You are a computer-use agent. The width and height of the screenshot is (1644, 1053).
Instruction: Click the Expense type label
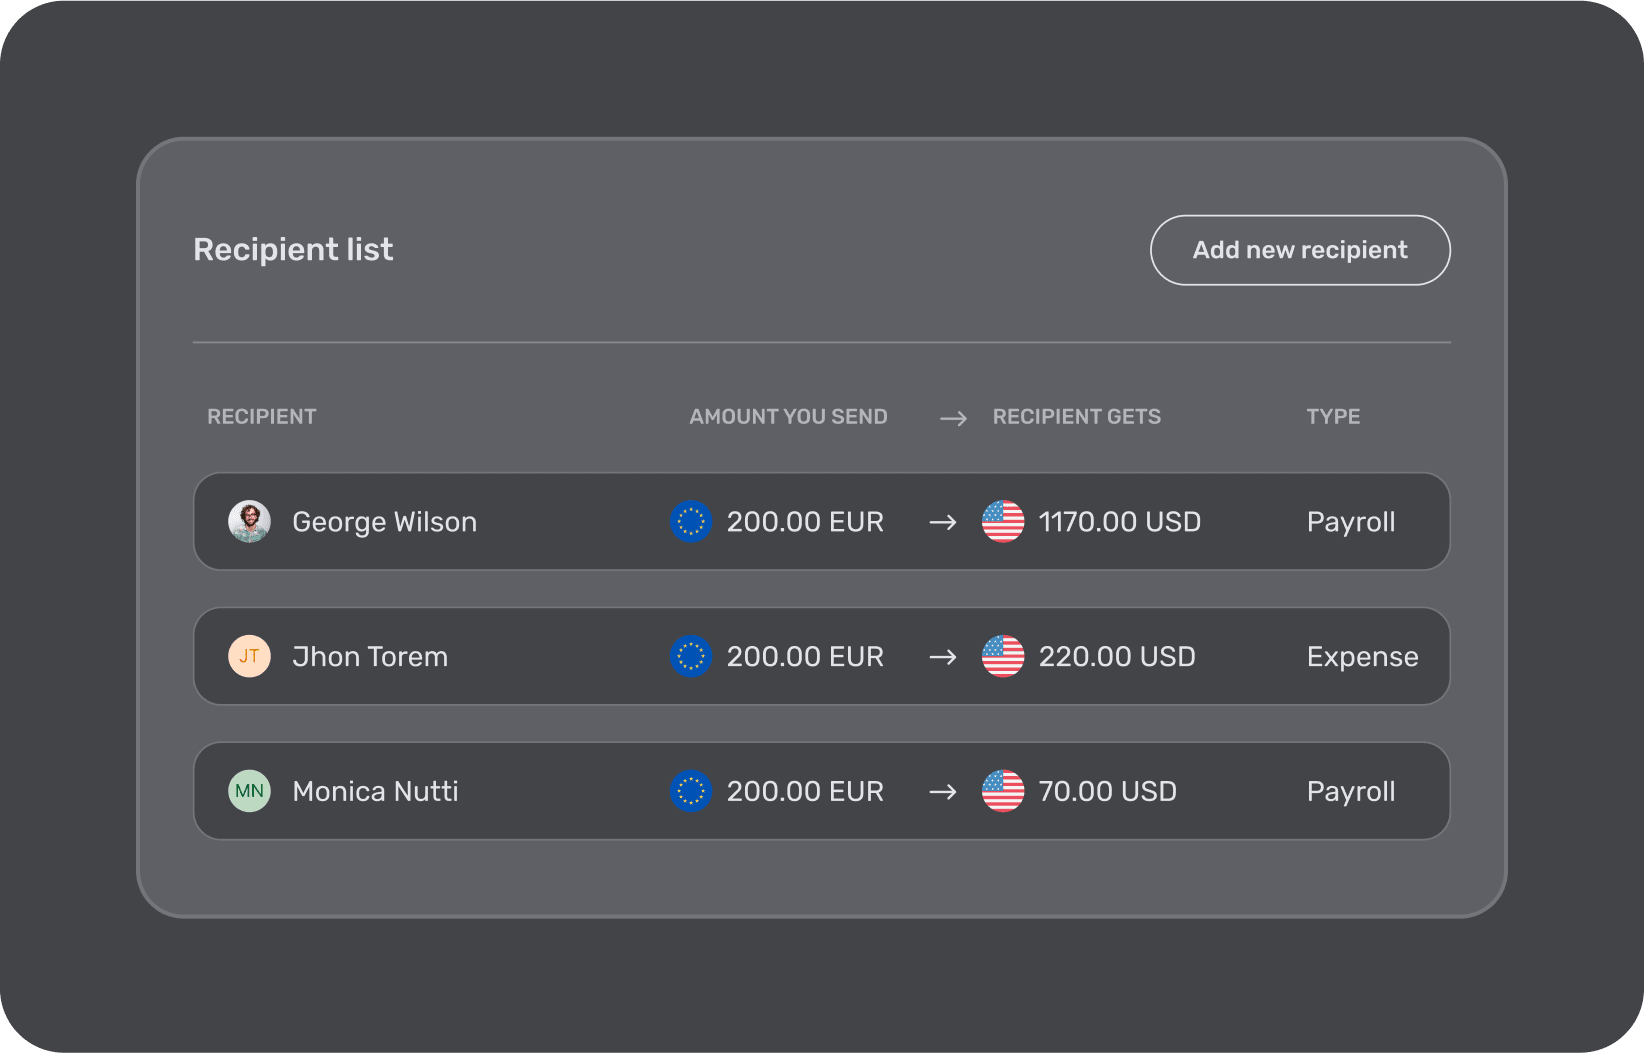(1362, 657)
